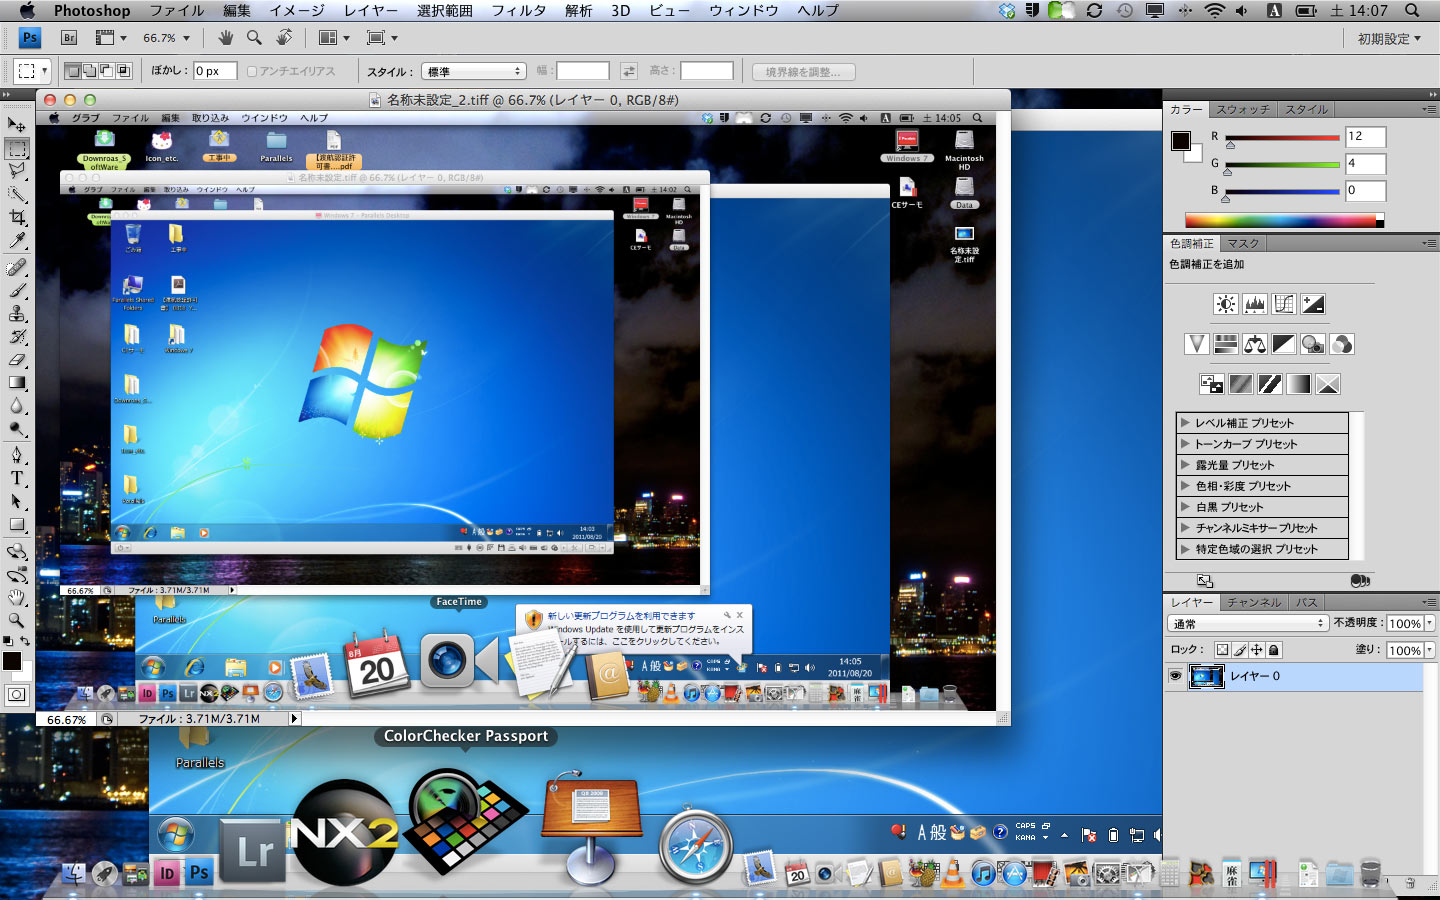Select the Magic Wand tool
The height and width of the screenshot is (900, 1440).
(x=17, y=194)
